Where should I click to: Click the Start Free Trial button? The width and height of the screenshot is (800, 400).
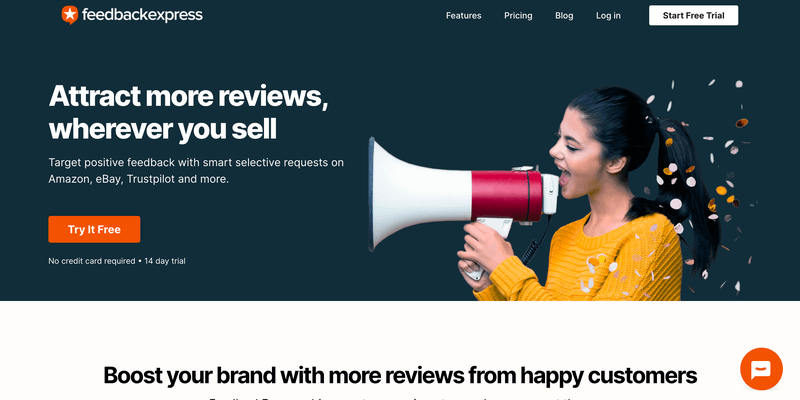point(693,15)
